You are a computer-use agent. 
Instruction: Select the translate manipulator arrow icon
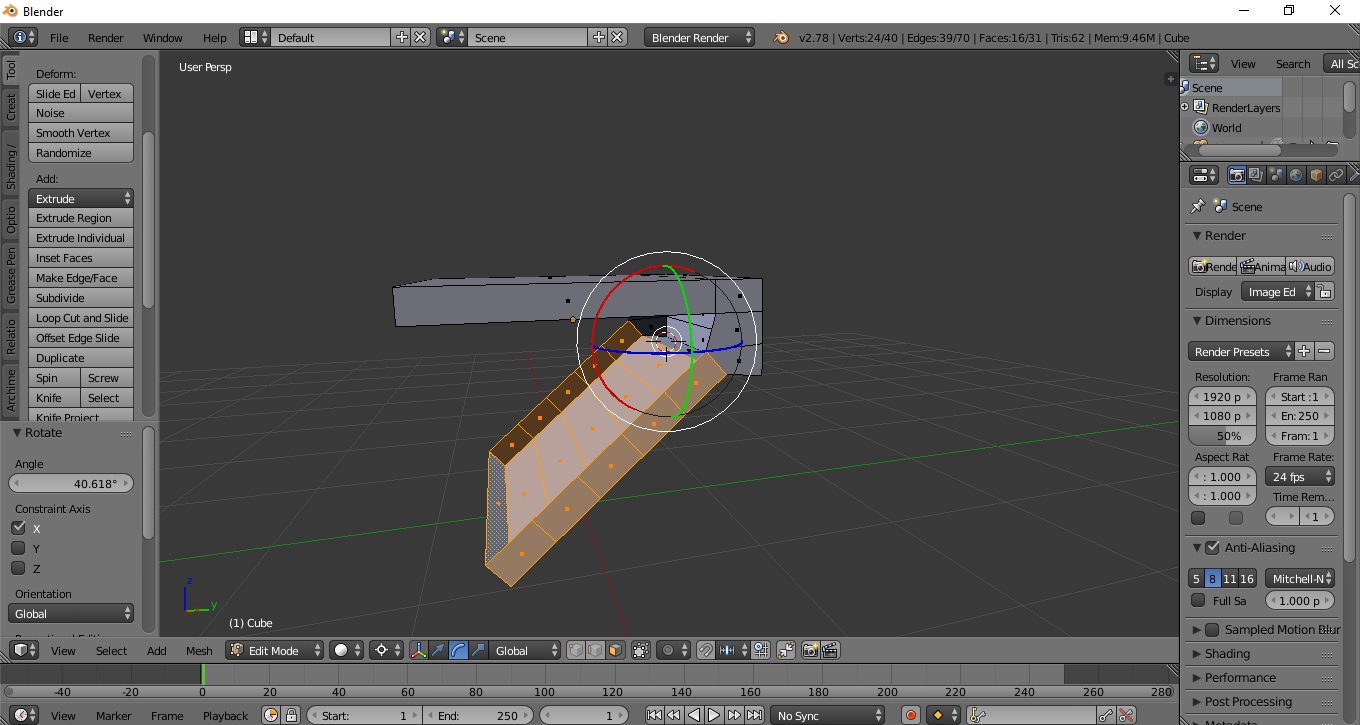438,650
